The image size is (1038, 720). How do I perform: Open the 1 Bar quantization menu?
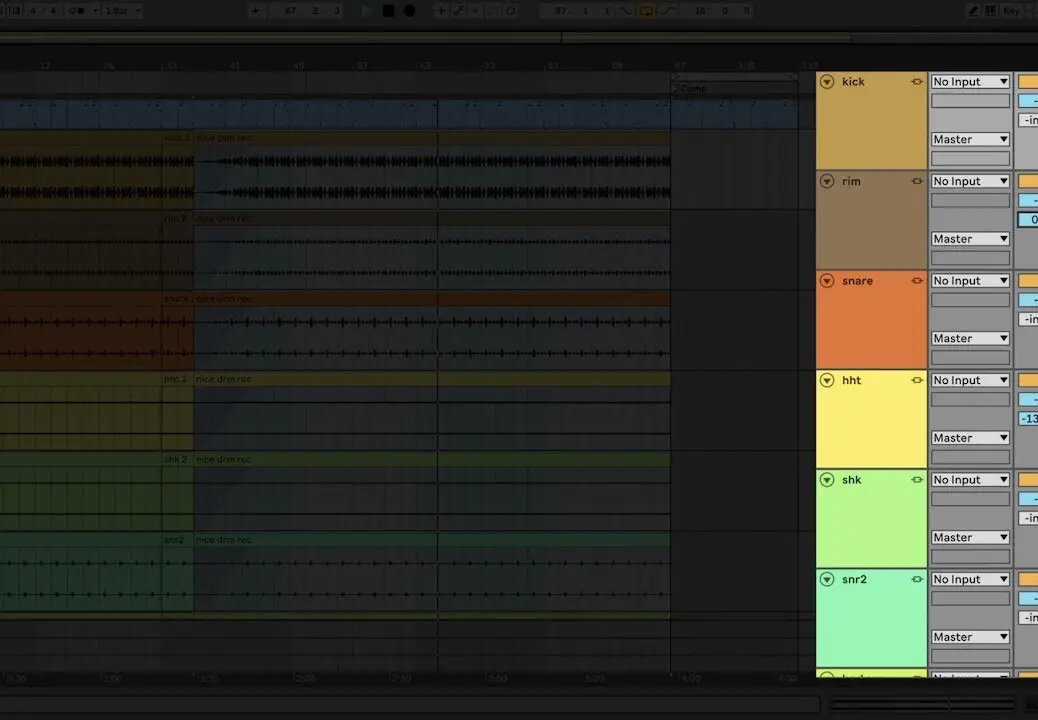(122, 11)
